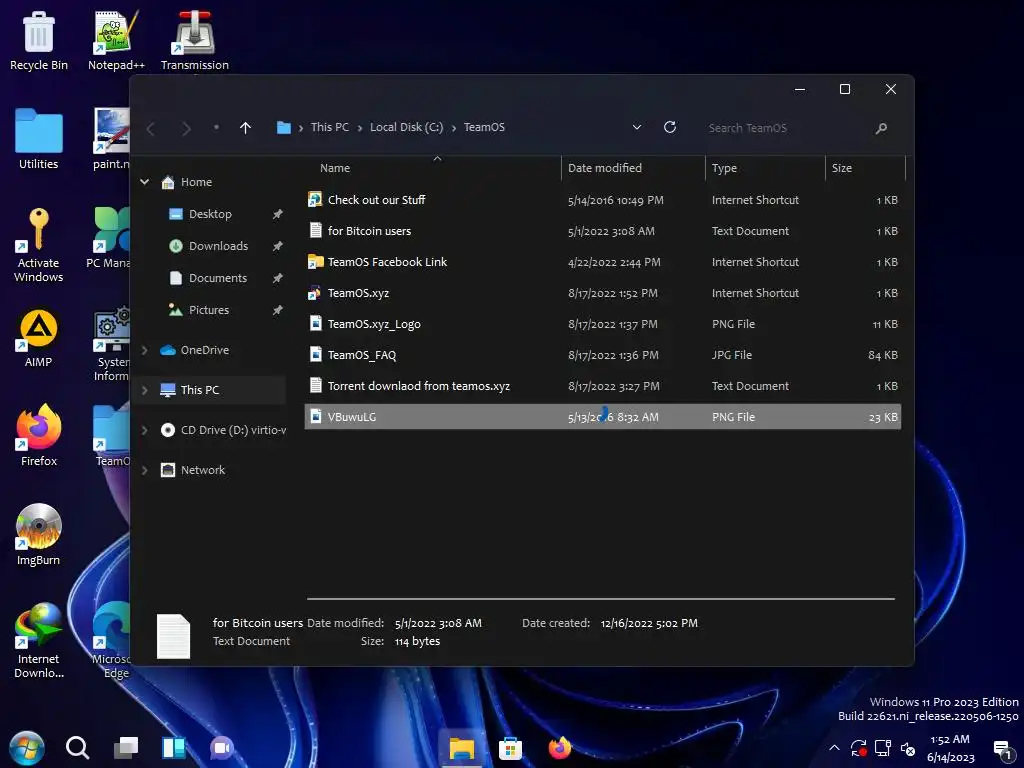Click the Windows Update tray icon
Screen dimensions: 1024x768
pos(858,748)
